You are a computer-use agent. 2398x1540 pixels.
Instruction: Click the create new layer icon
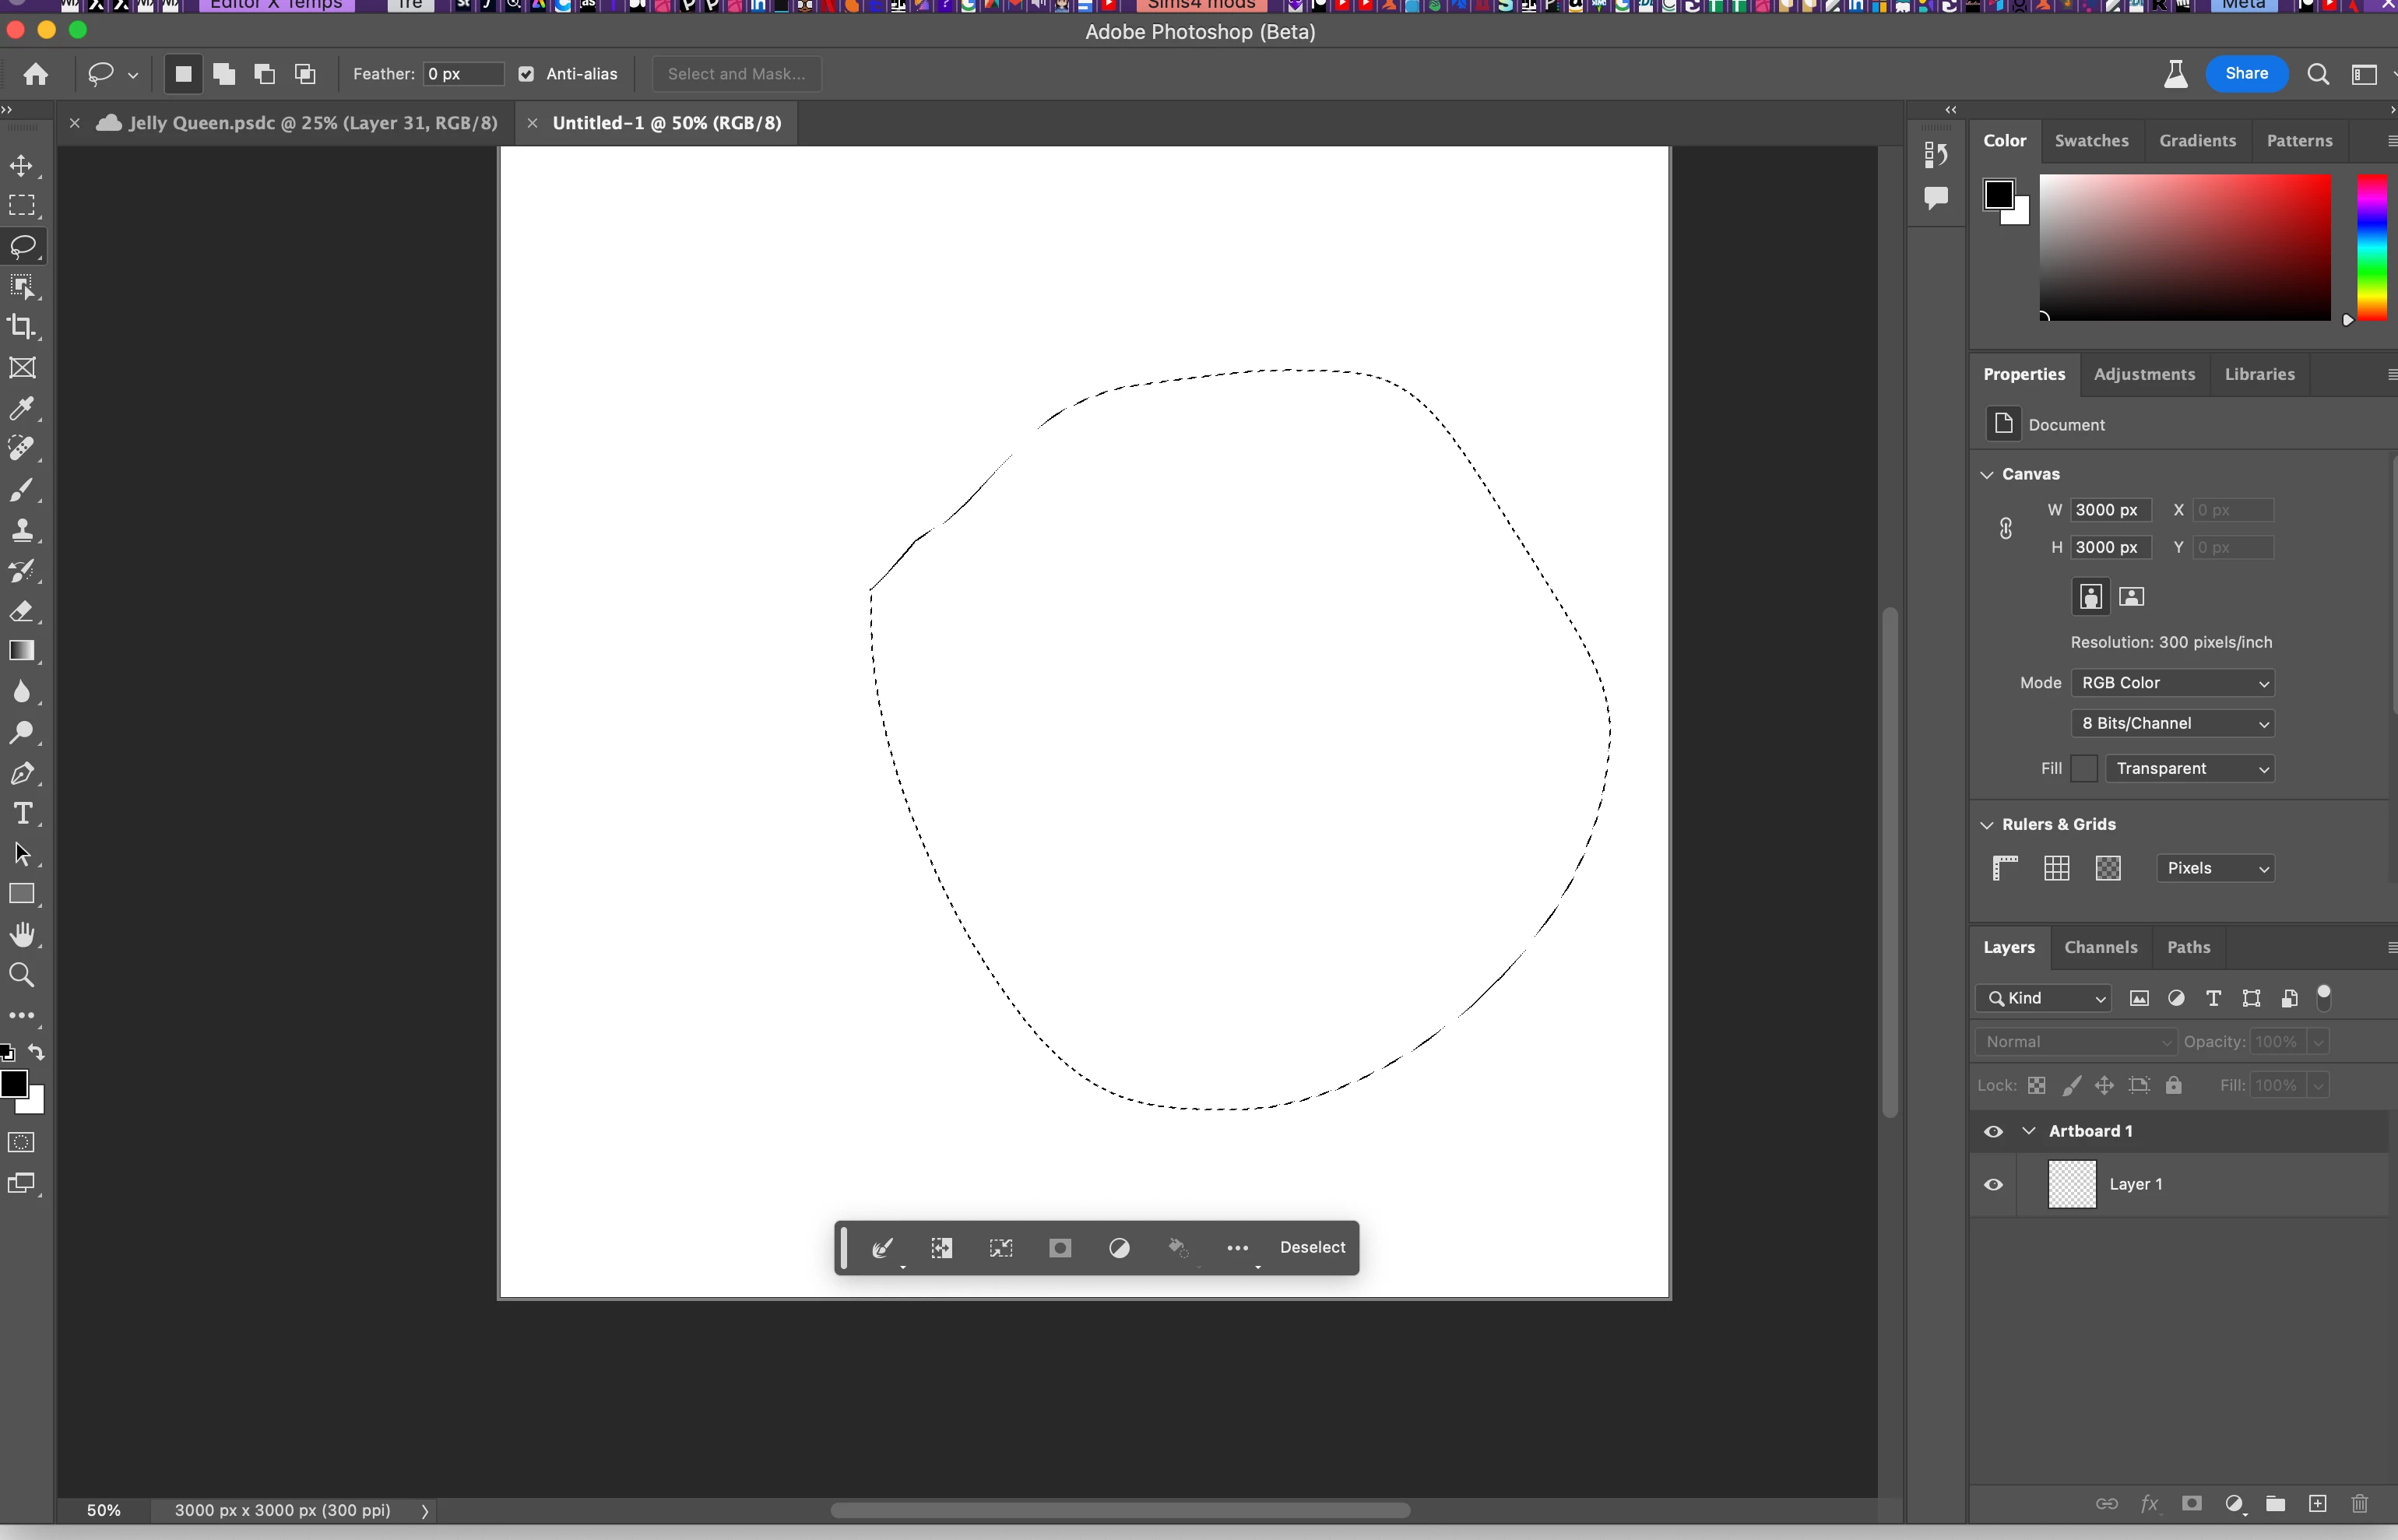click(x=2317, y=1504)
